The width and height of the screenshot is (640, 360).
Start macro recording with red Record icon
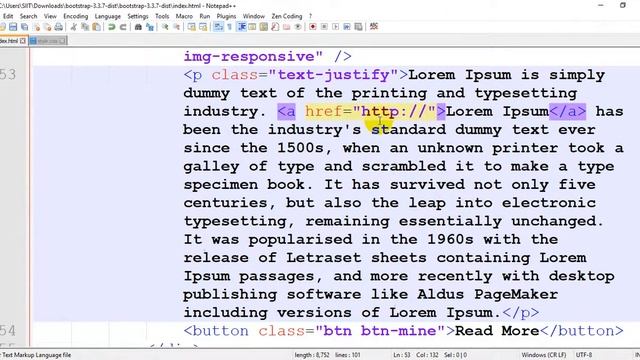coord(313,27)
